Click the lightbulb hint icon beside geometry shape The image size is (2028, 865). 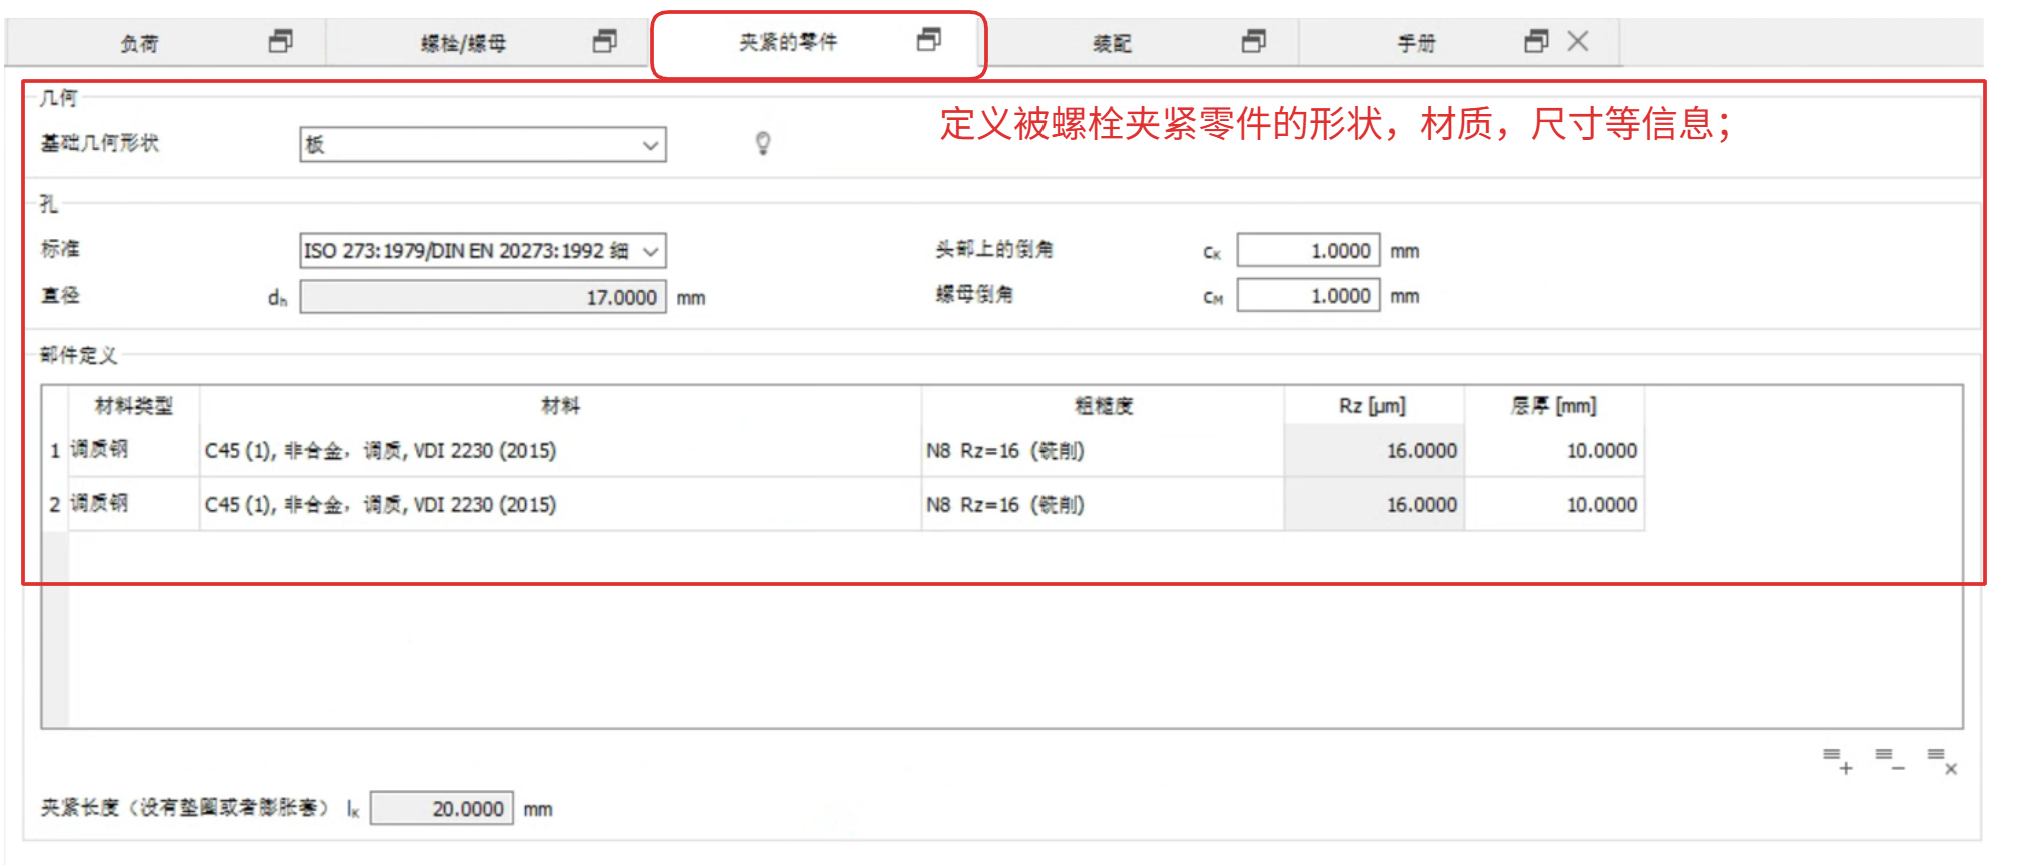coord(763,144)
